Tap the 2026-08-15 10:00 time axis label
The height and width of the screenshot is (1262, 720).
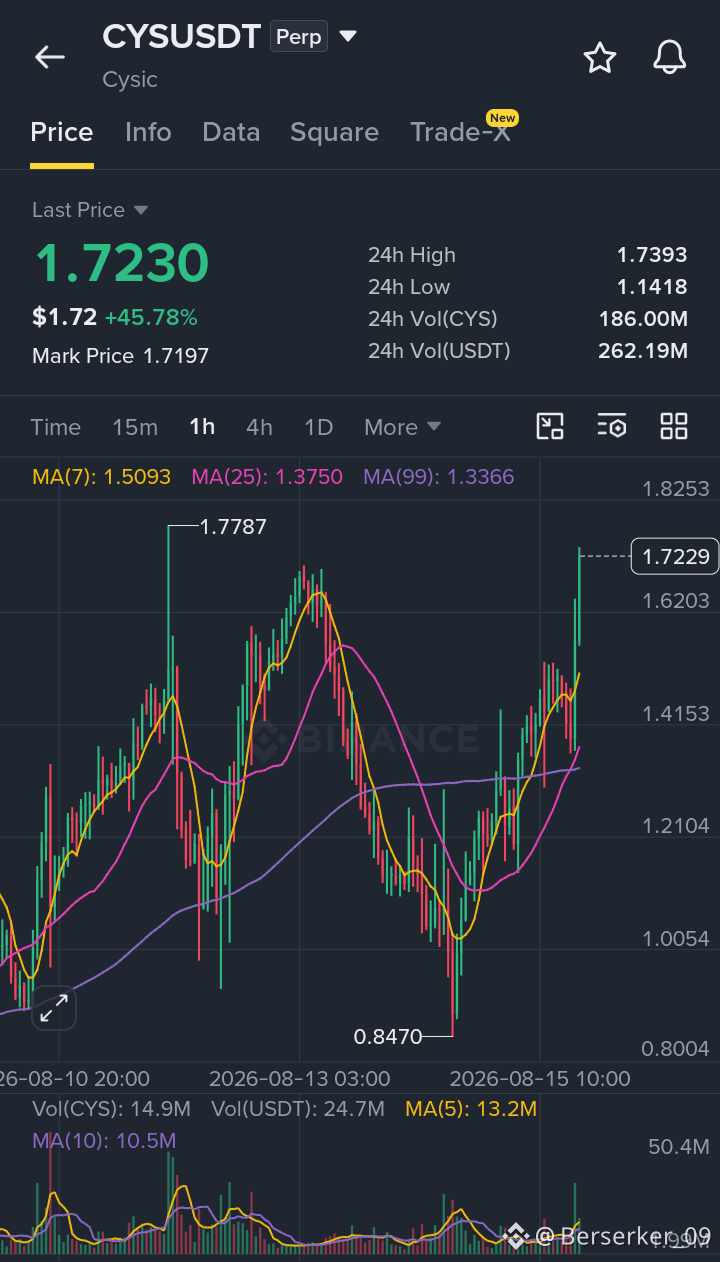[540, 1078]
